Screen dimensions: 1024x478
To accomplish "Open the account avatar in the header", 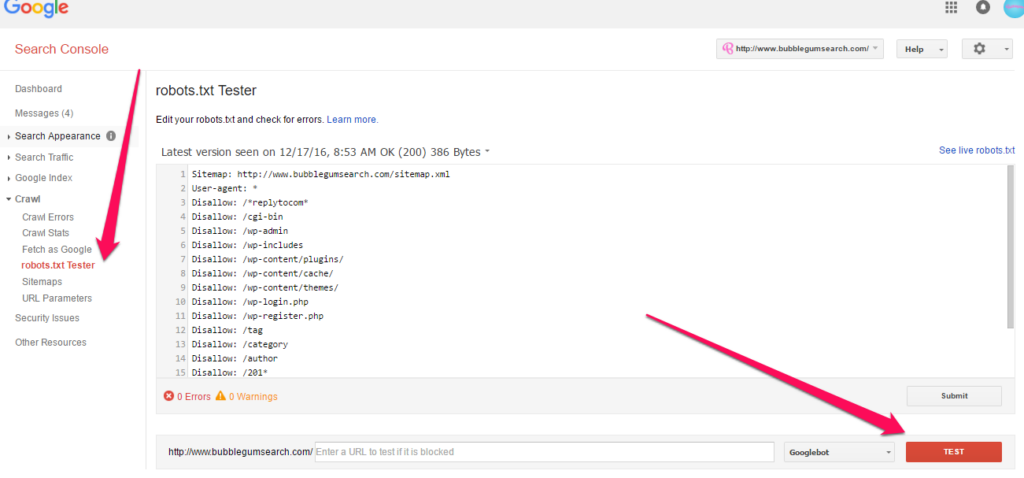I will pos(1014,7).
